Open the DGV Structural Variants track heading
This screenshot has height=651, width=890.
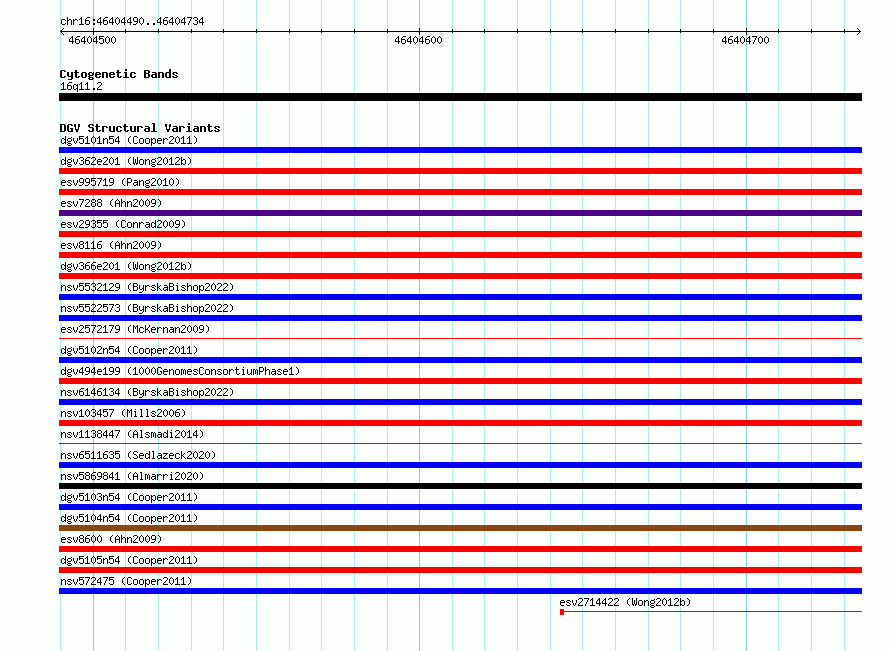tap(140, 128)
